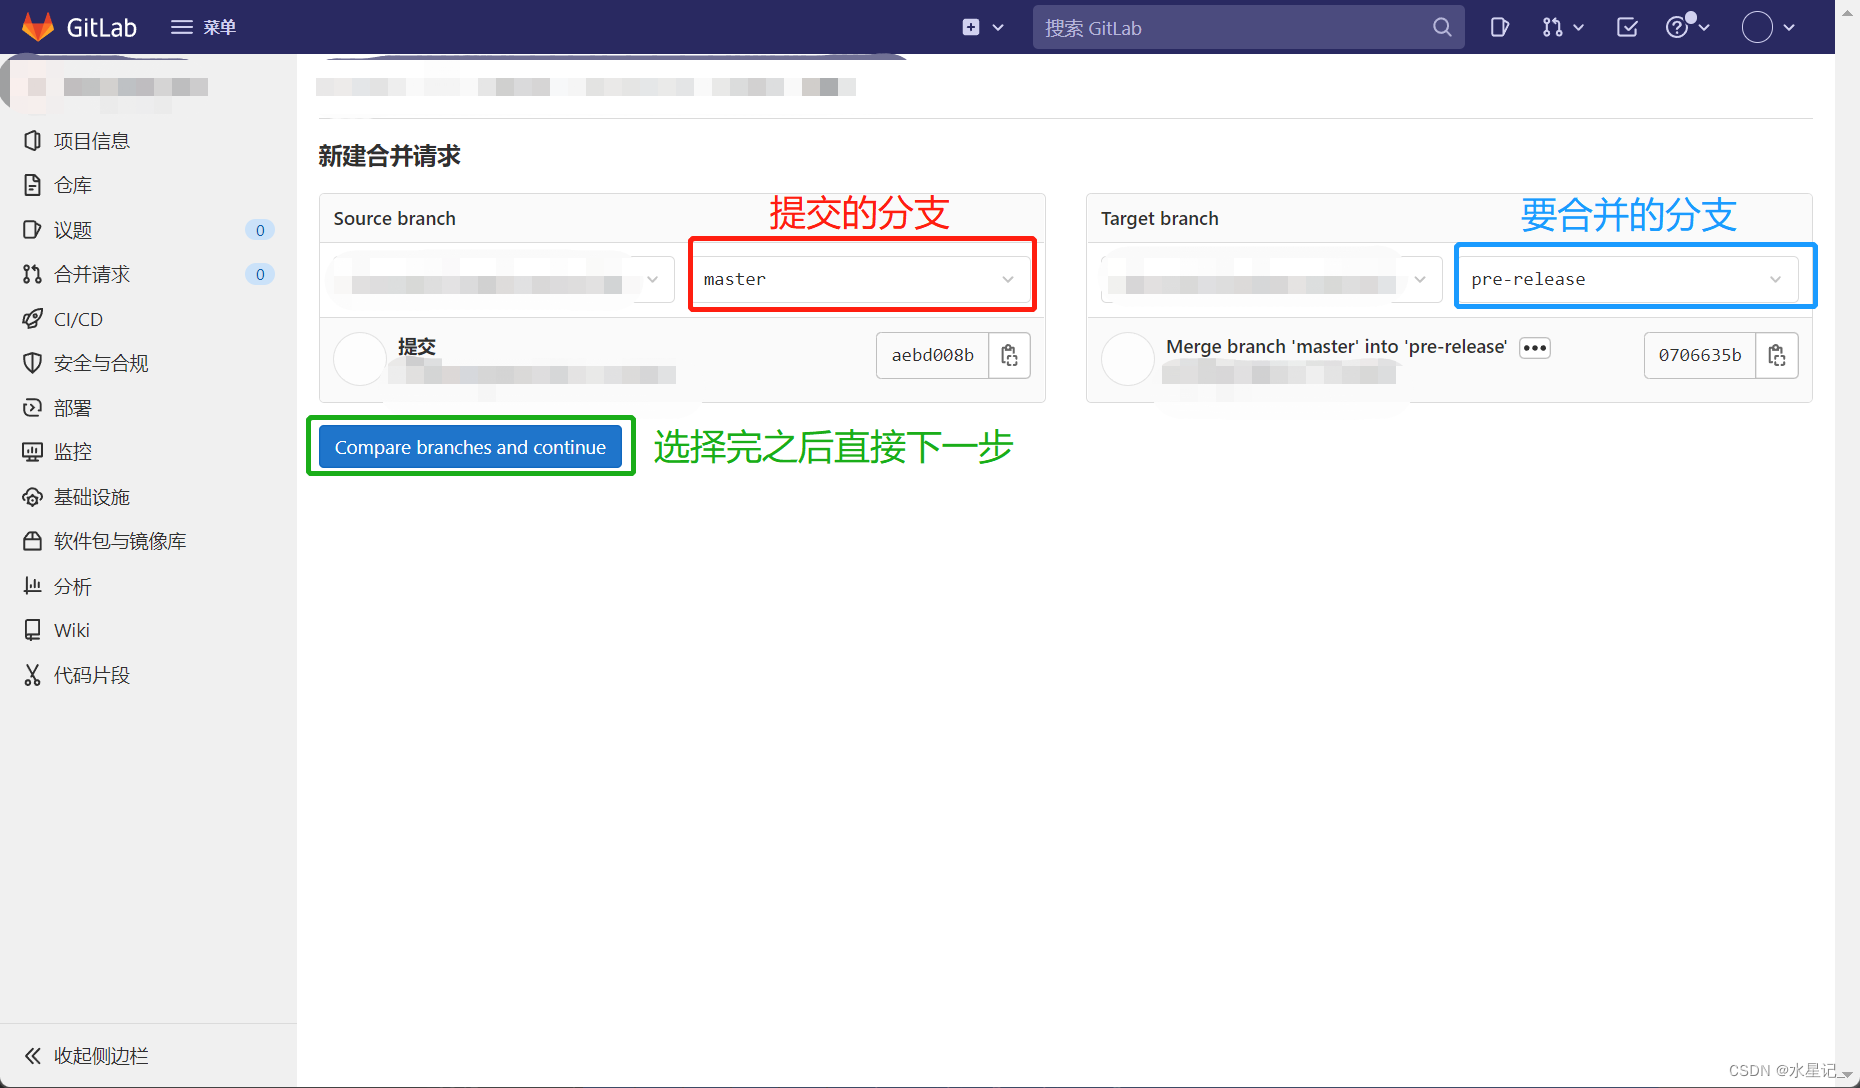Click the Wiki book icon
This screenshot has width=1860, height=1088.
(x=32, y=630)
